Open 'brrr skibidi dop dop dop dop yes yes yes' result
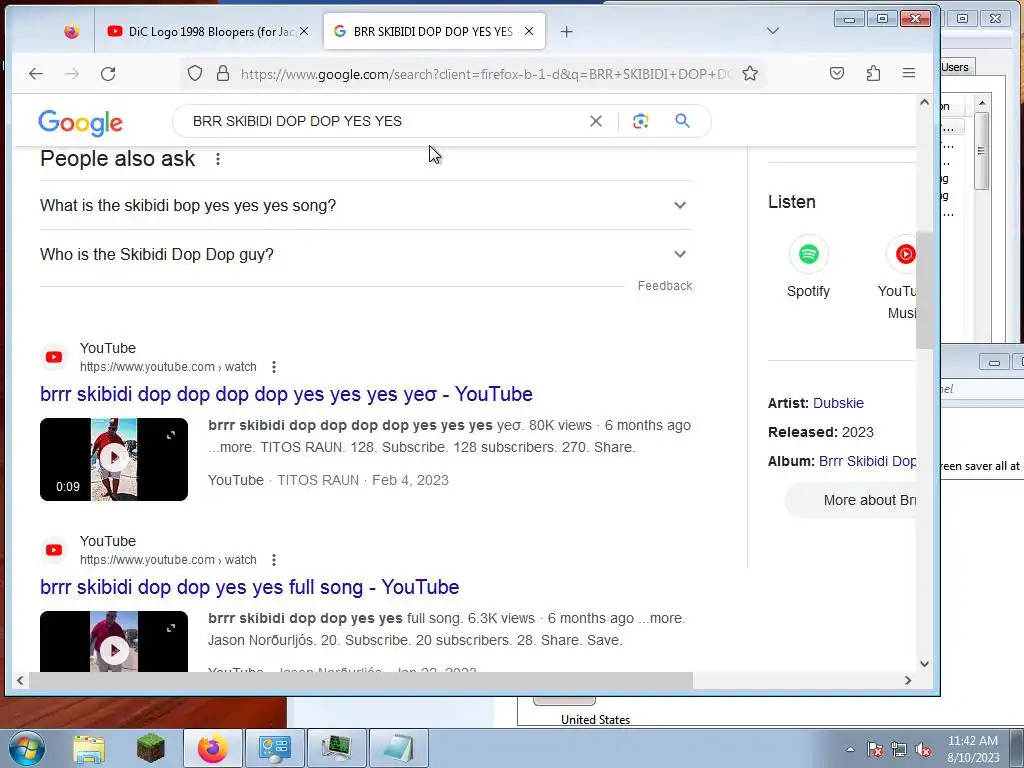 tap(286, 394)
